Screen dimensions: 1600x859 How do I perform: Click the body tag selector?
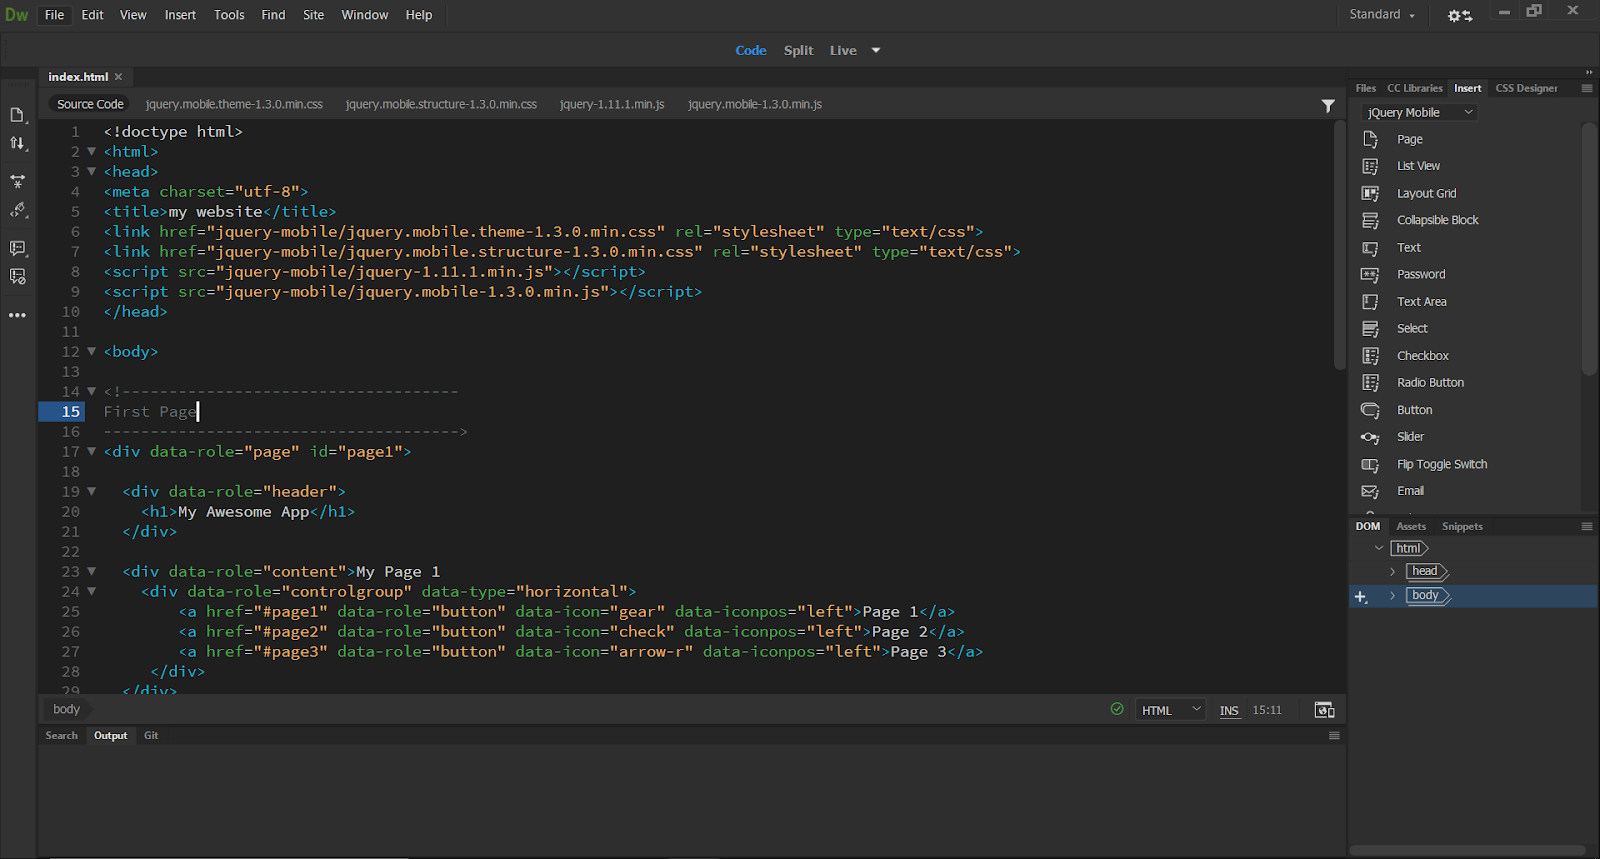tap(66, 710)
